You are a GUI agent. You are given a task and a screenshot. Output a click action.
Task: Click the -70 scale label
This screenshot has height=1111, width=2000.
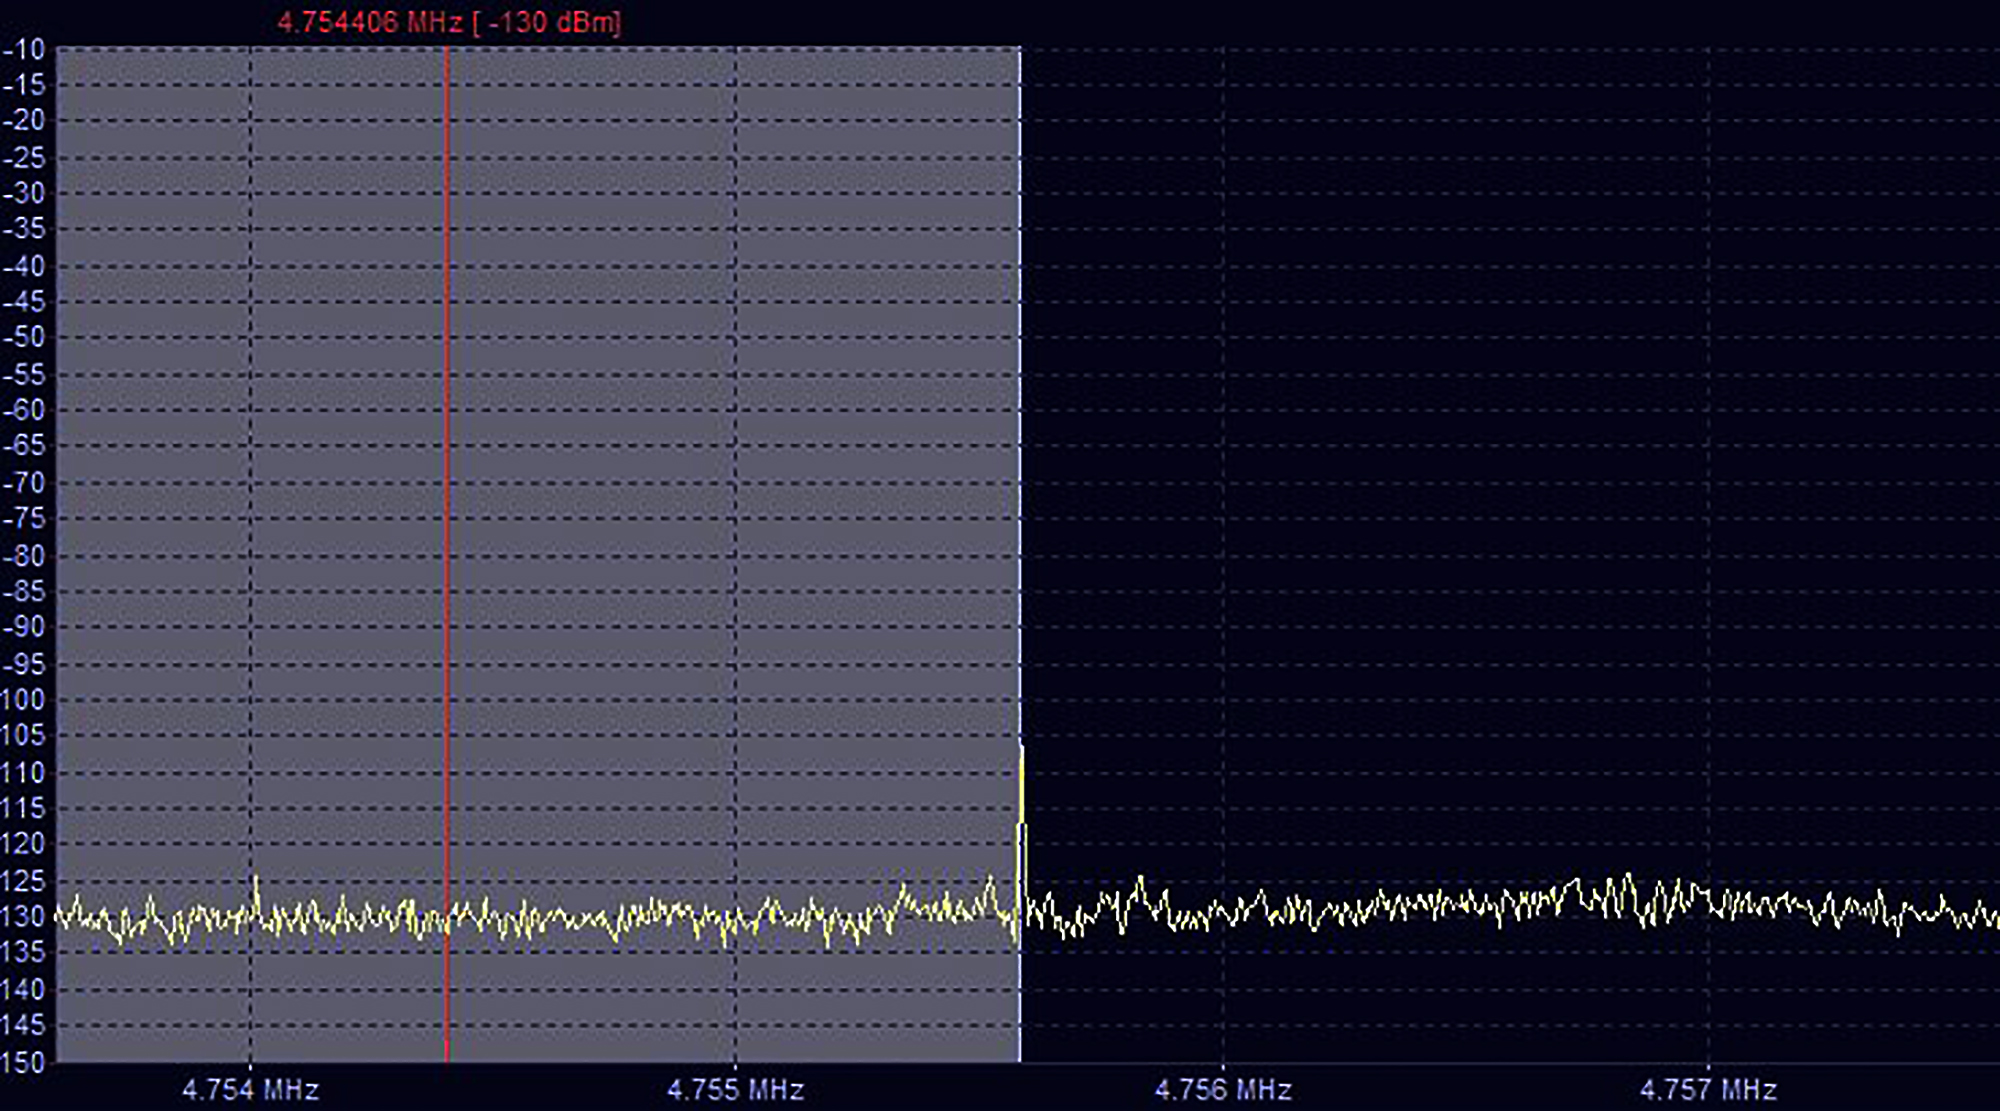(x=24, y=483)
